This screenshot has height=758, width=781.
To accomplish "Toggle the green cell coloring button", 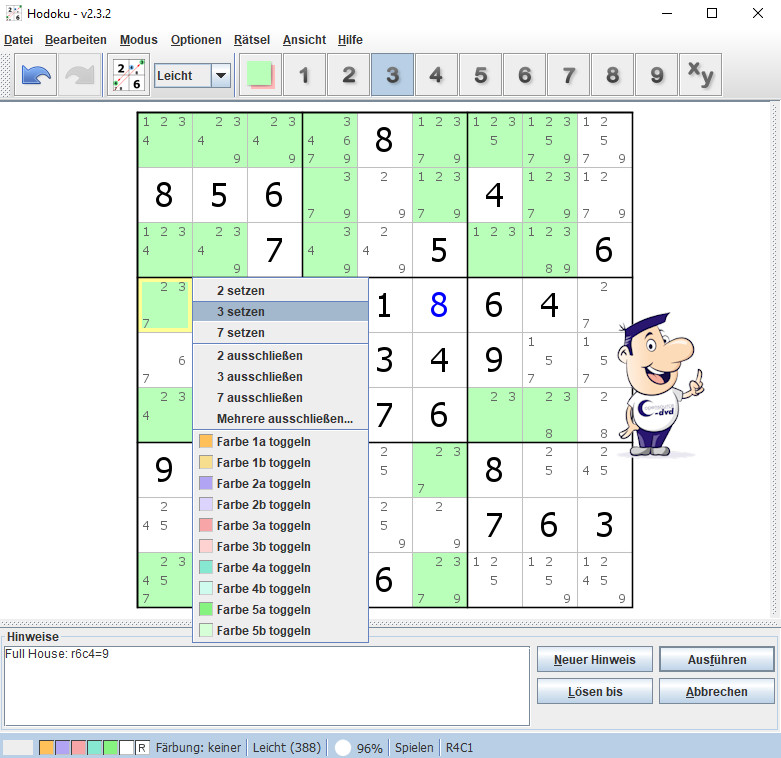I will point(260,76).
